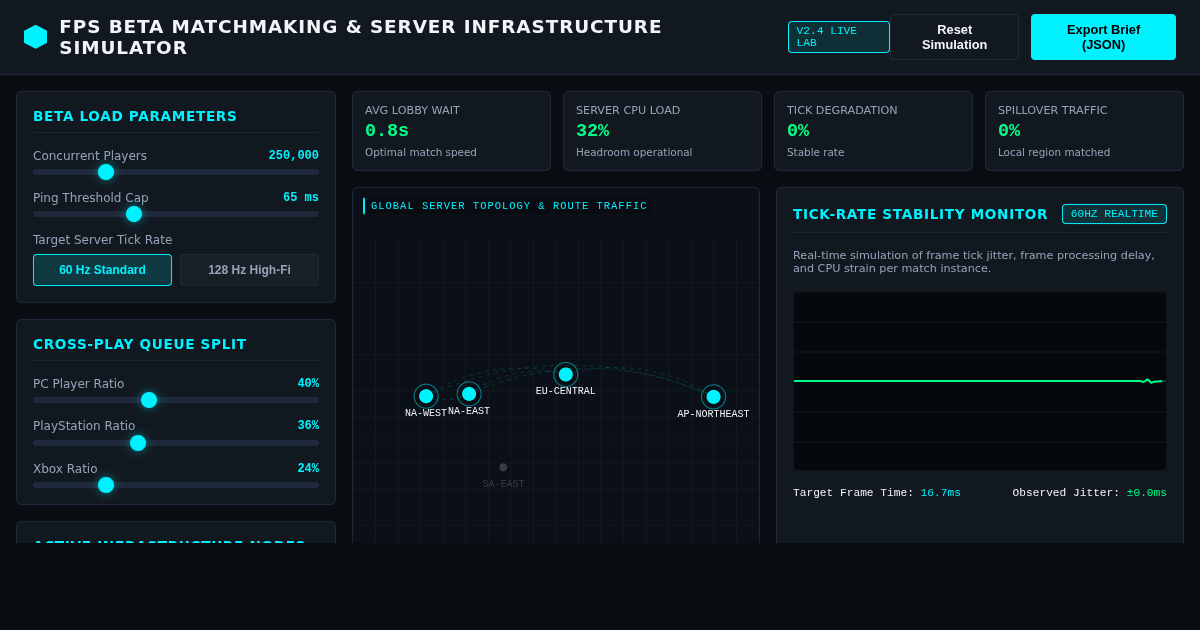Open the Server CPU Load metric card
The image size is (1200, 630).
click(x=662, y=131)
